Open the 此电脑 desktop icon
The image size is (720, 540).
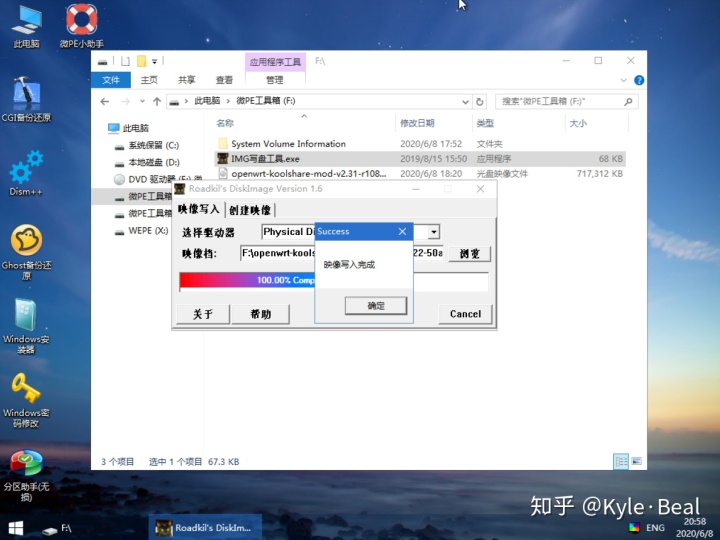tap(27, 26)
